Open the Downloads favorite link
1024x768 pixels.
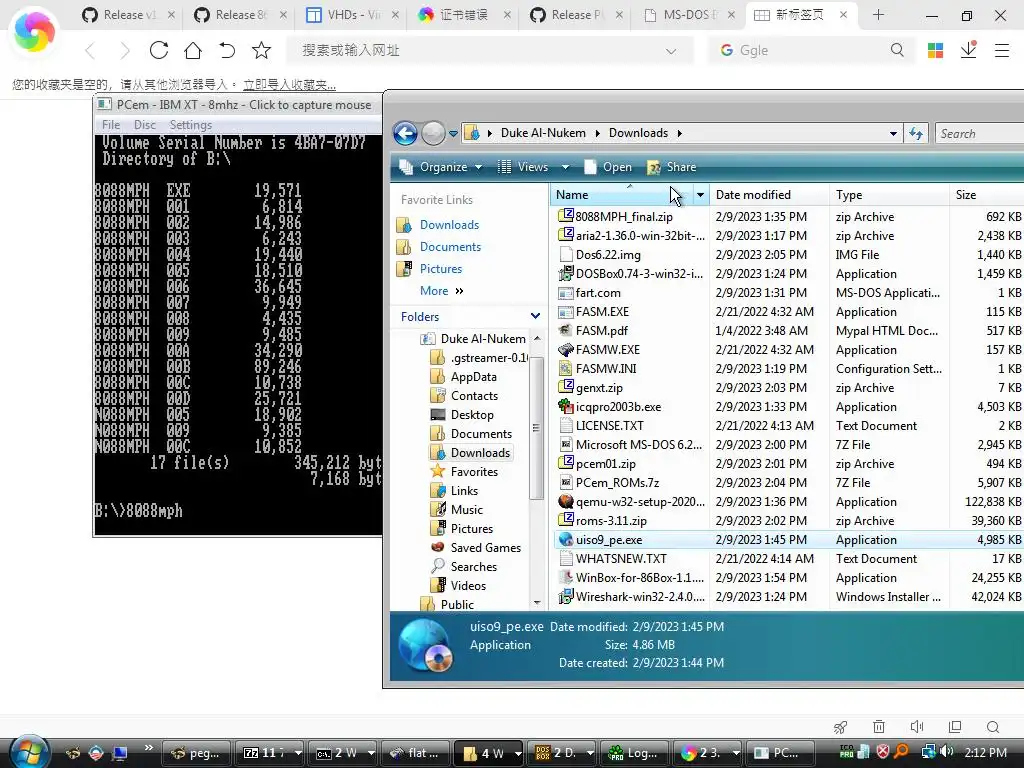pos(449,225)
